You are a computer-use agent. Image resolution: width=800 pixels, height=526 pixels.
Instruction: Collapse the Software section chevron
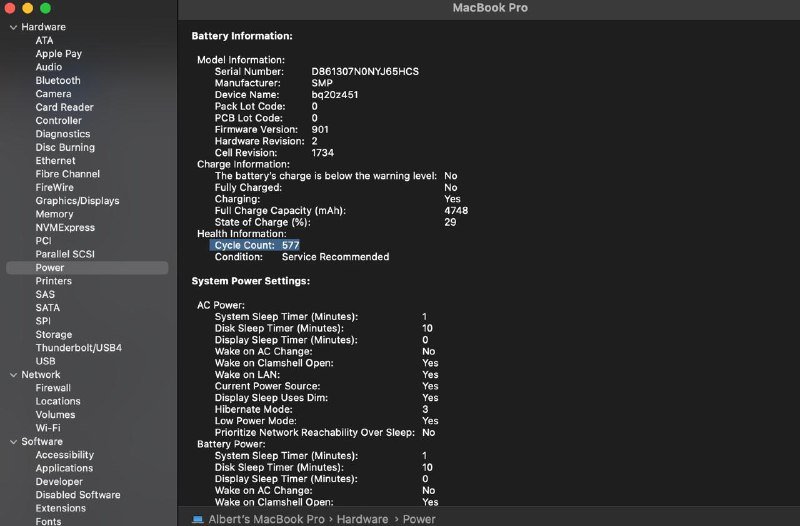[x=13, y=442]
